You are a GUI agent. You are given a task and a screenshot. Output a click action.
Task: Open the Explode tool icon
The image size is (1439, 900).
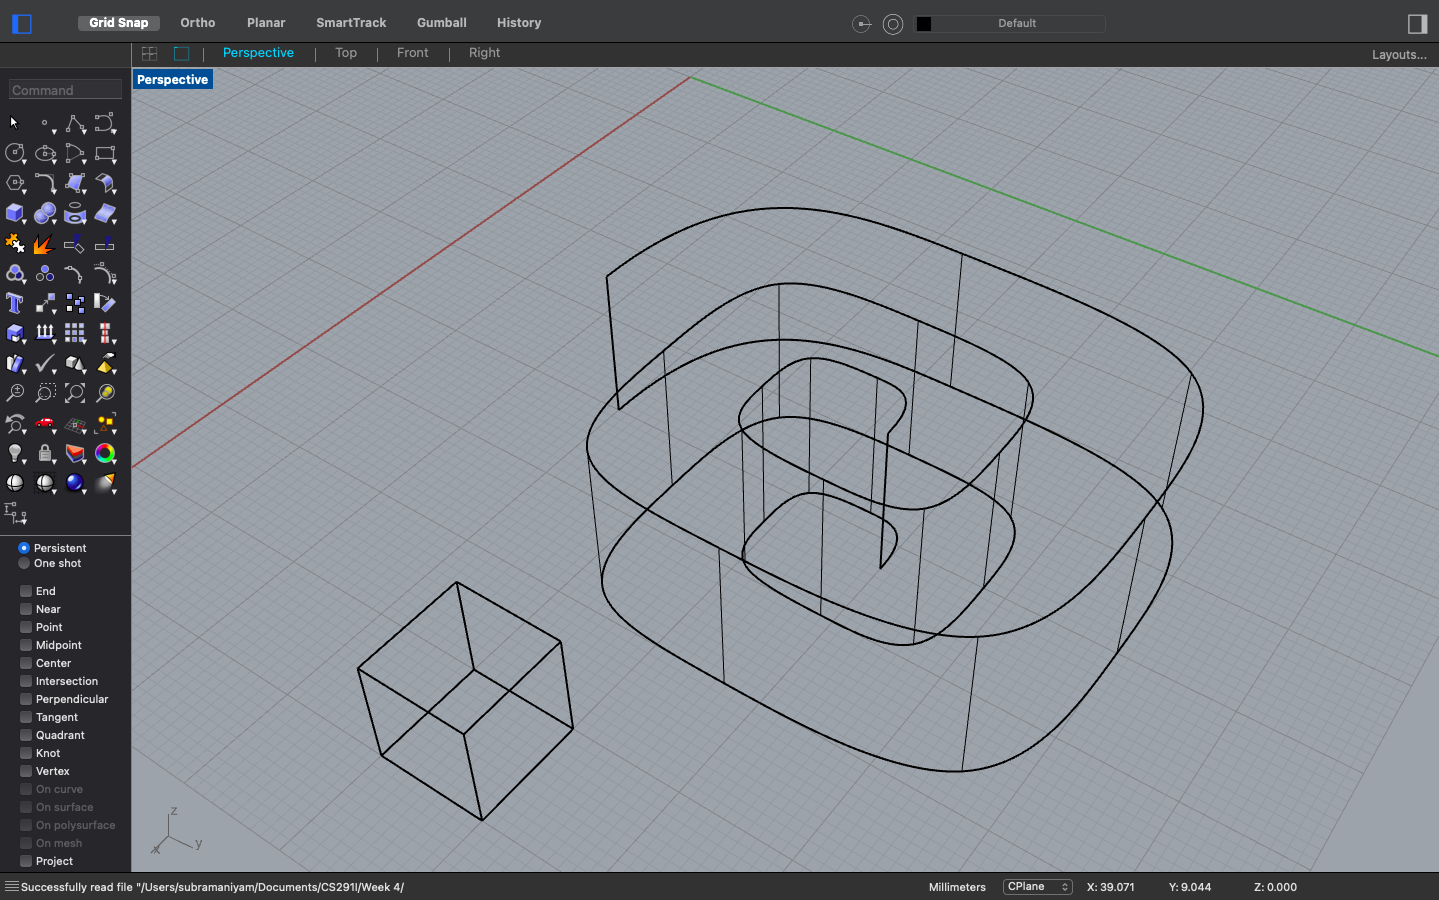(x=45, y=243)
